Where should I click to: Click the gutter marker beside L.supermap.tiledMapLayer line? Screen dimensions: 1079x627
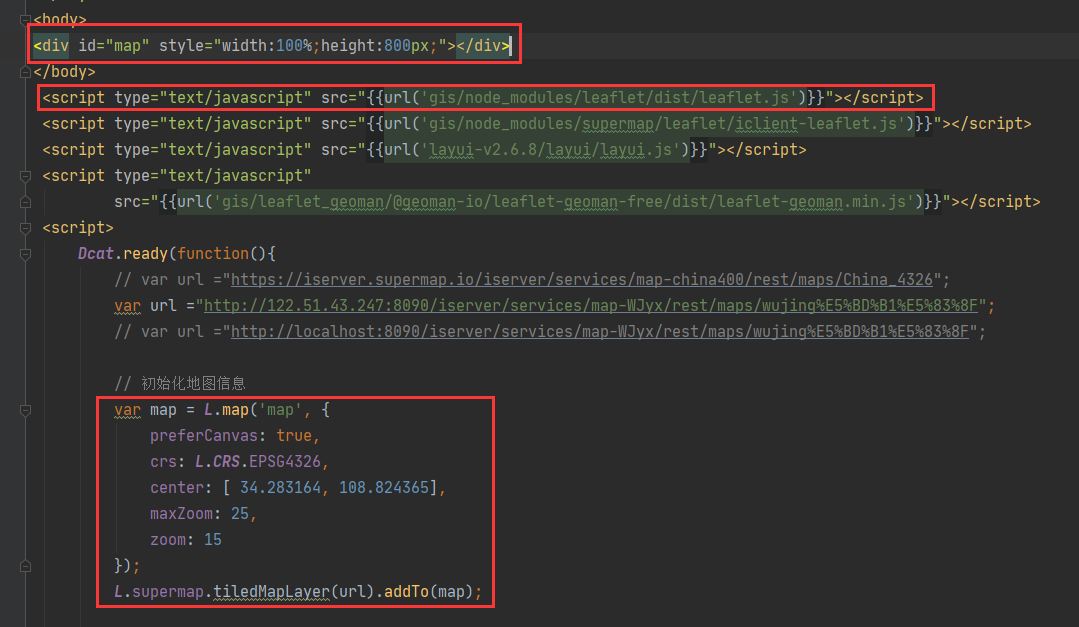(25, 591)
